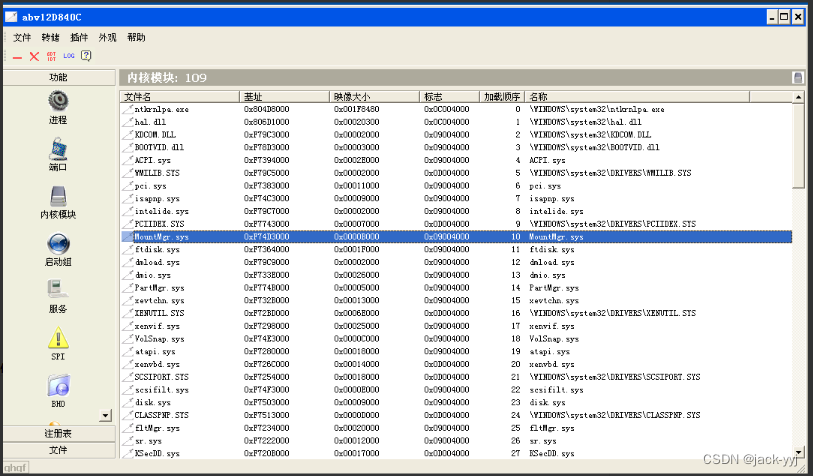Select the xevtchn.sys file name
Viewport: 813px width, 476px height.
159,300
